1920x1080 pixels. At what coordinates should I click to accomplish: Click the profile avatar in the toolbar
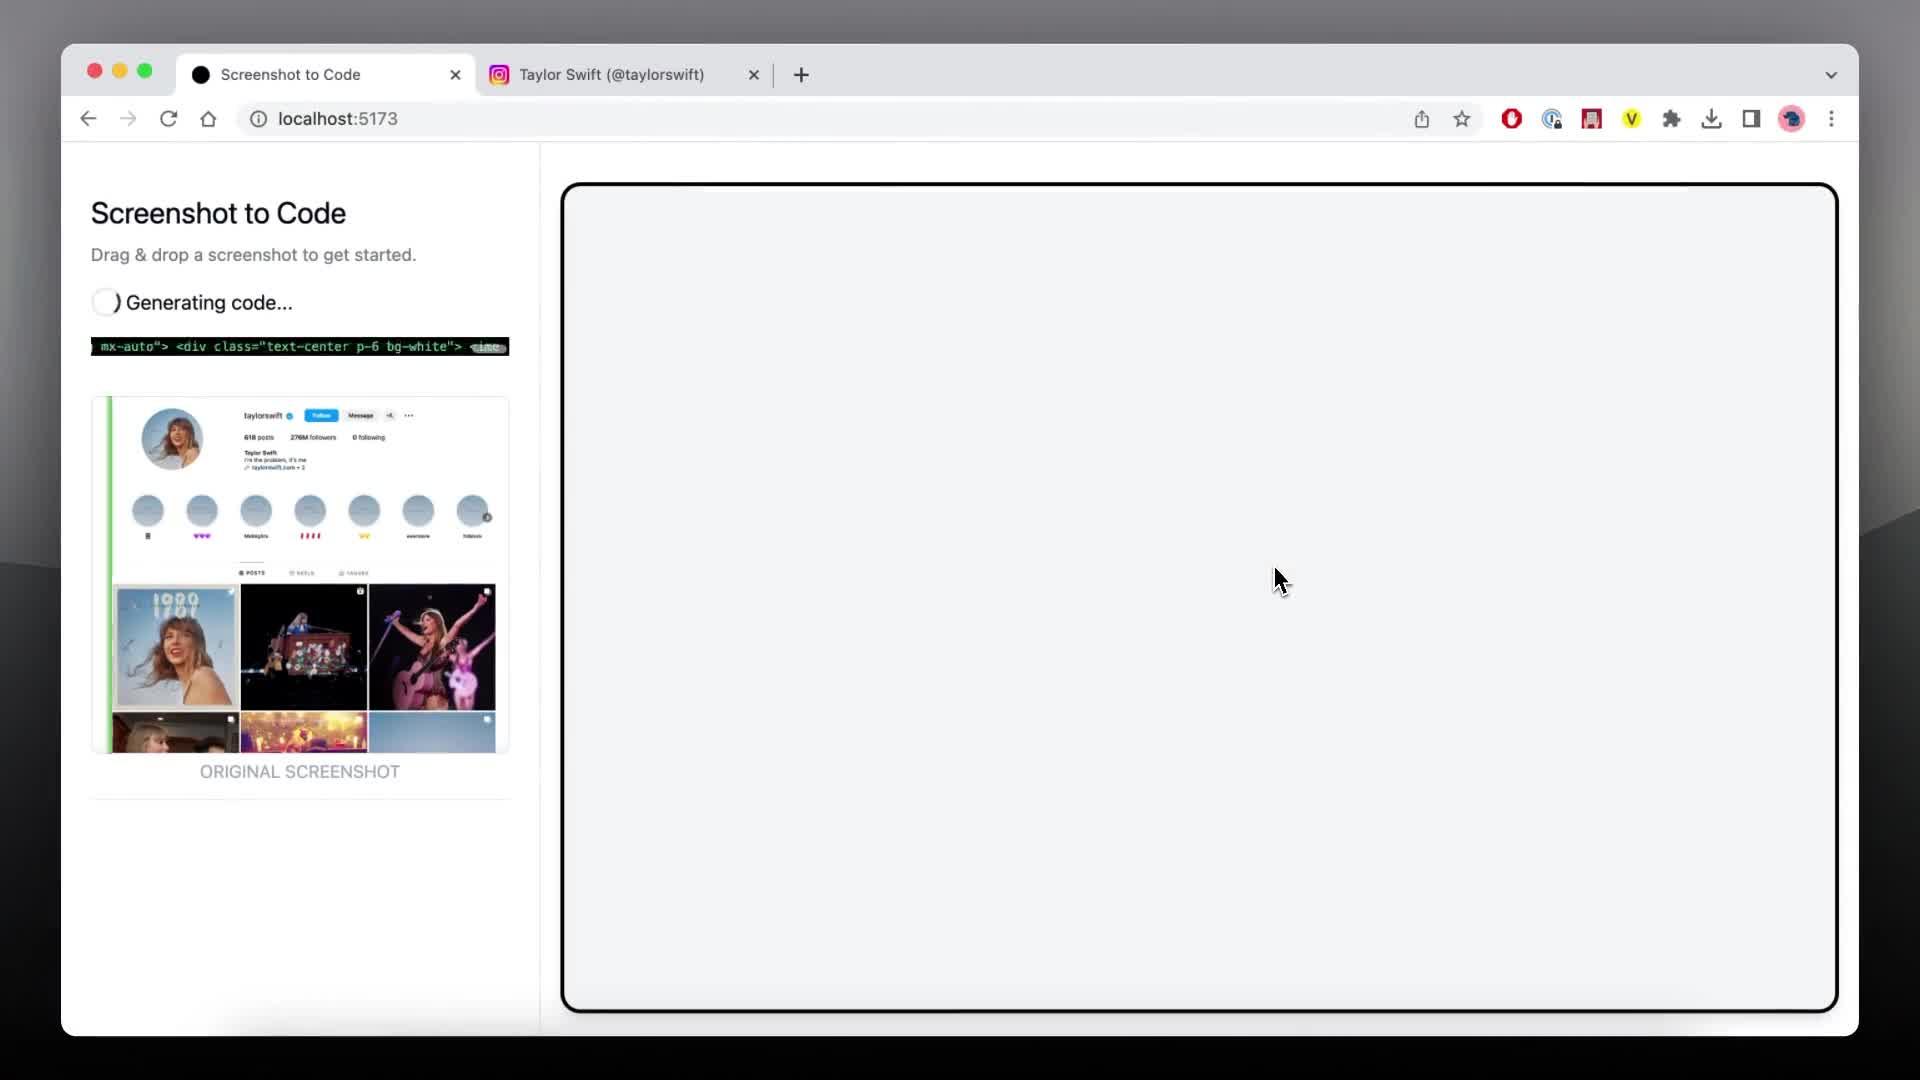(x=1792, y=118)
